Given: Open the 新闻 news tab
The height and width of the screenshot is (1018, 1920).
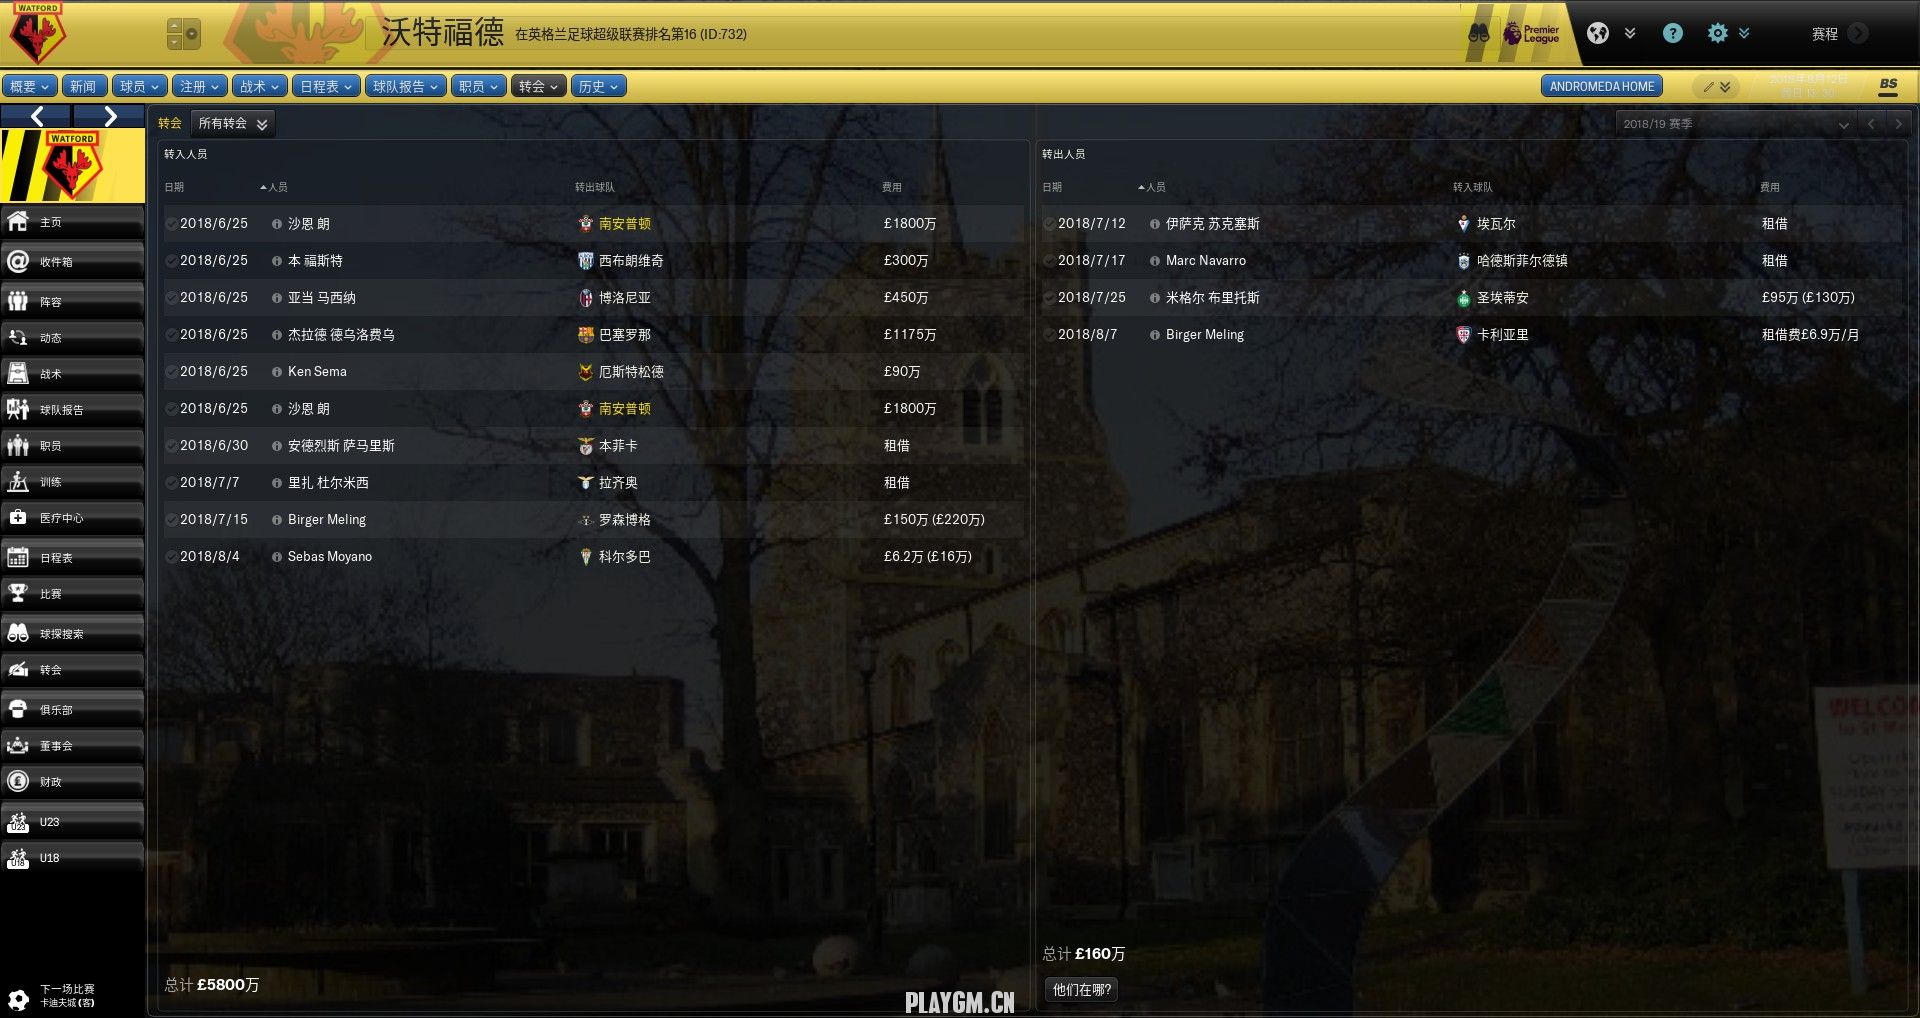Looking at the screenshot, I should pos(85,87).
